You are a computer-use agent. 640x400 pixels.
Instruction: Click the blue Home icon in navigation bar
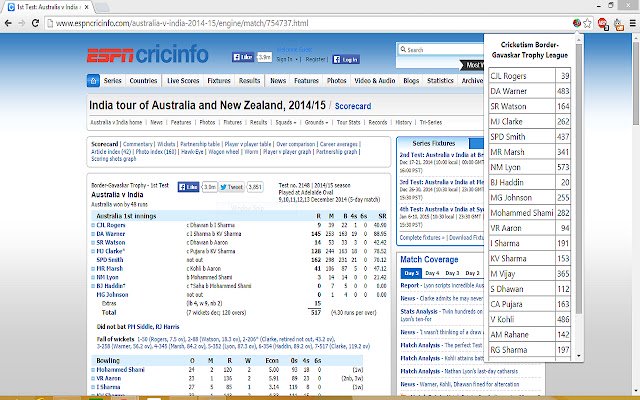[x=93, y=80]
